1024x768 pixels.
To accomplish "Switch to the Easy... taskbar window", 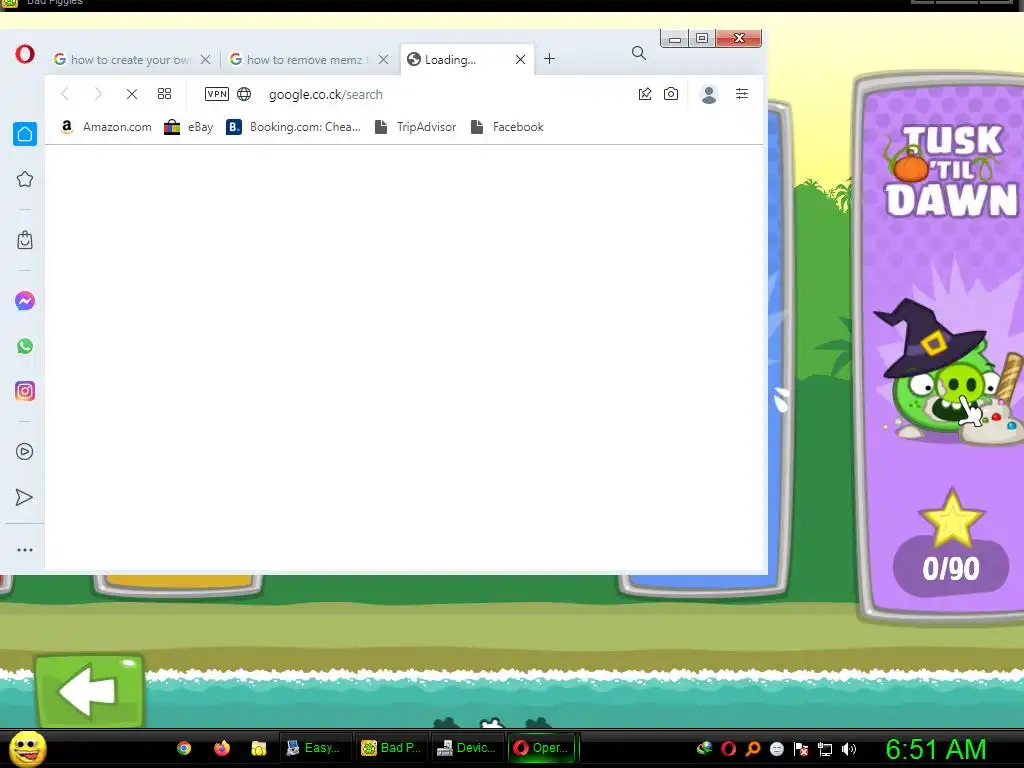I will tap(316, 748).
